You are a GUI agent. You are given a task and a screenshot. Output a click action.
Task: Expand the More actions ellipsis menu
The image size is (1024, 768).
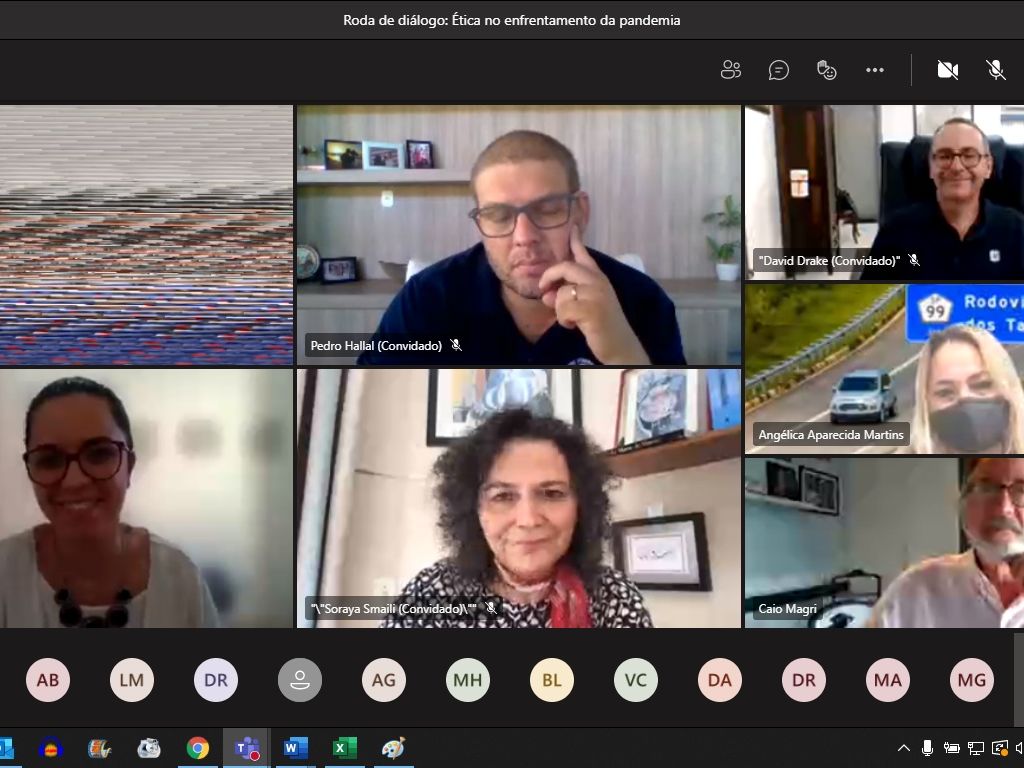pos(875,70)
